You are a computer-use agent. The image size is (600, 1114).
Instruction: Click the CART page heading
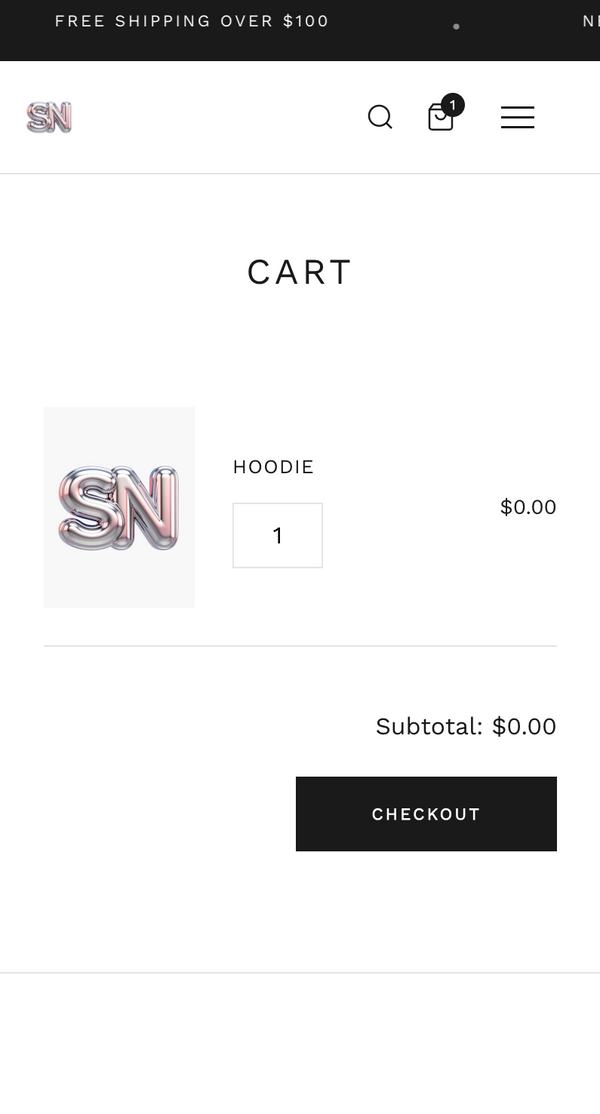tap(299, 271)
